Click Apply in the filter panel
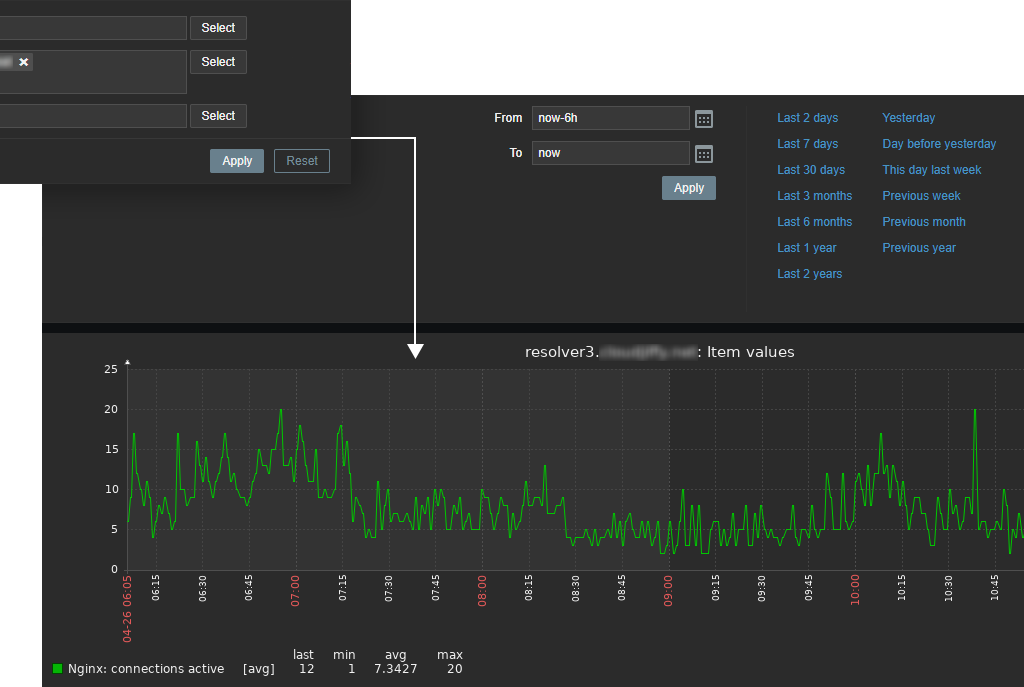Viewport: 1024px width, 687px height. pos(236,160)
